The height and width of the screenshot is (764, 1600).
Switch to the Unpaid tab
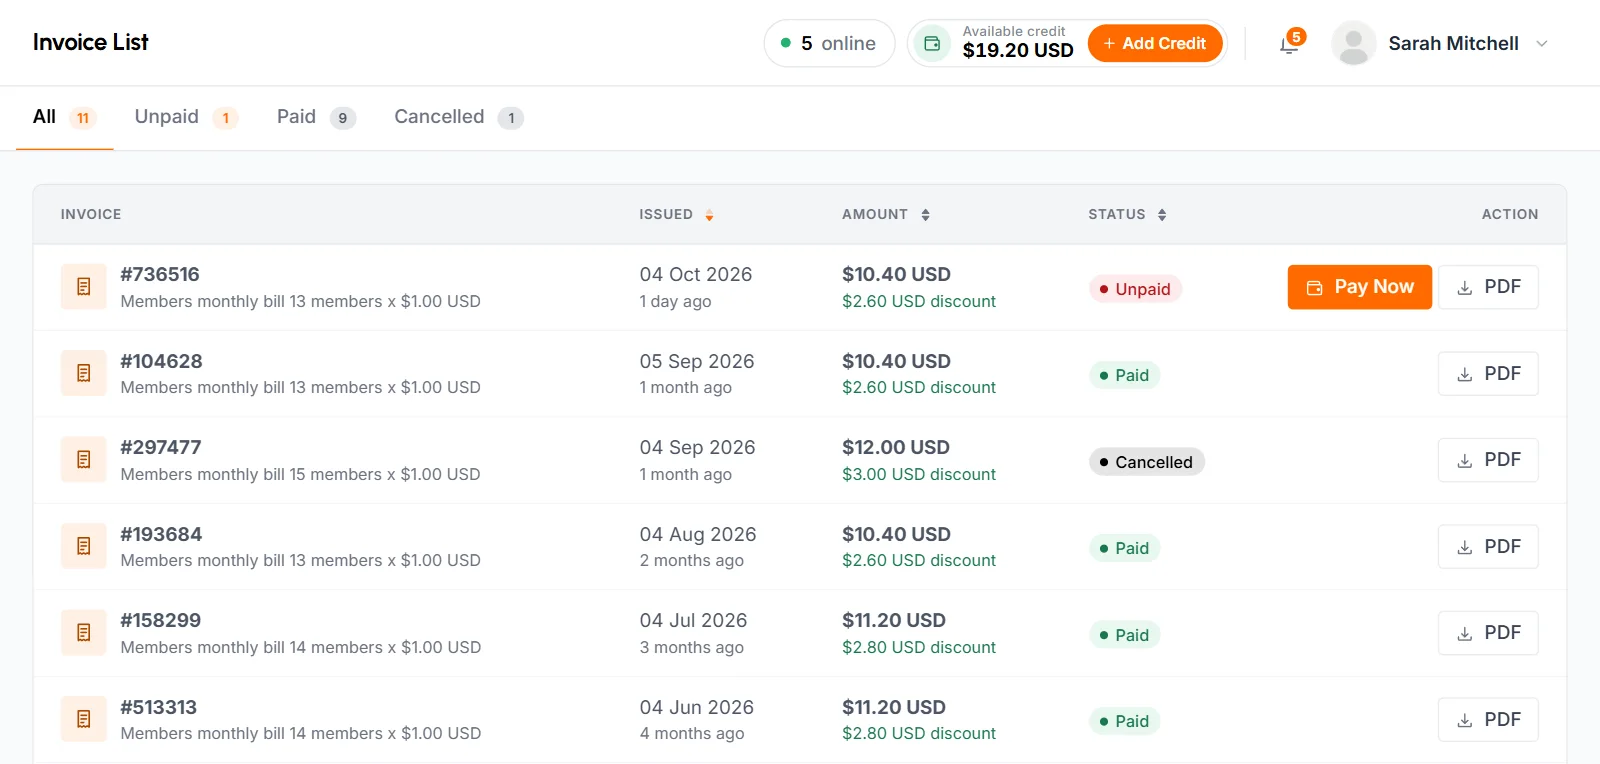[186, 117]
